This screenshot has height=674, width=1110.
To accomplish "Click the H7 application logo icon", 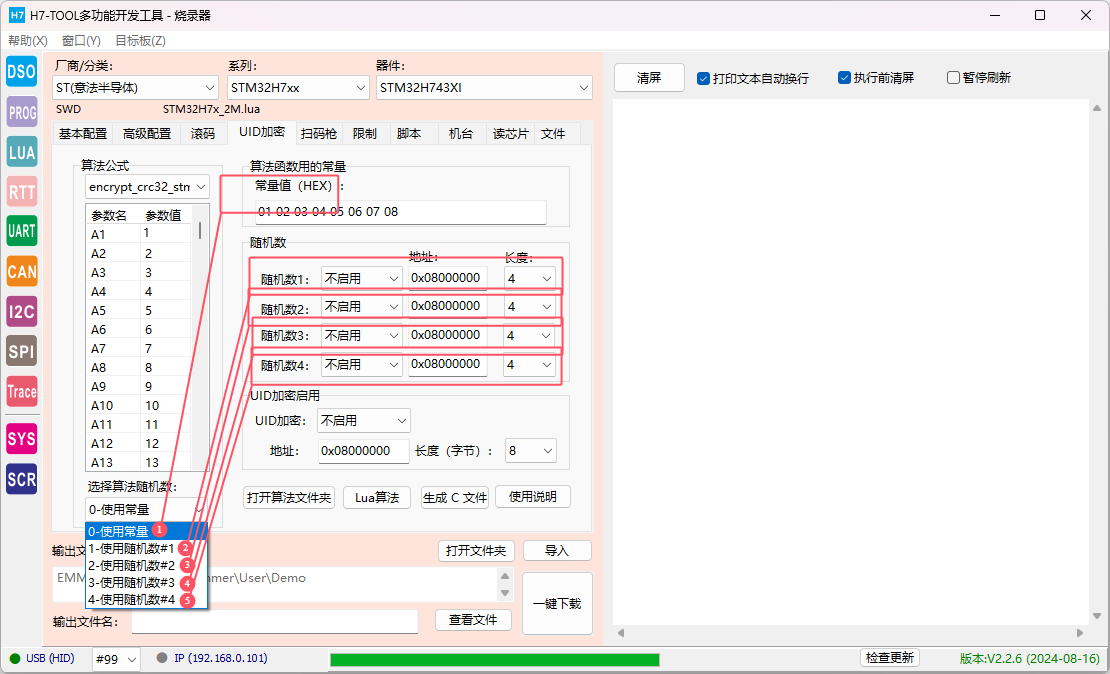I will (16, 15).
